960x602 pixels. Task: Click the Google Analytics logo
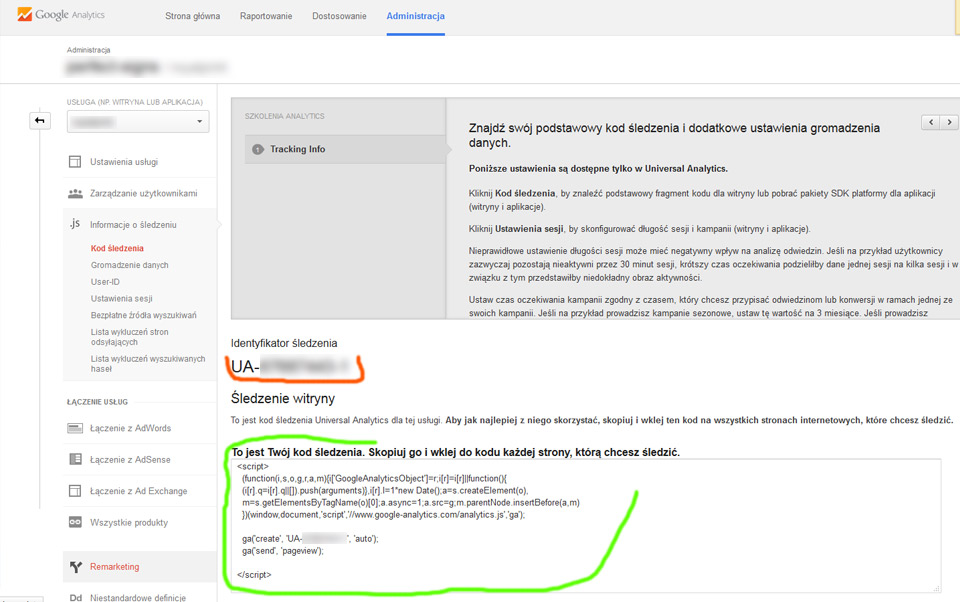(x=61, y=15)
